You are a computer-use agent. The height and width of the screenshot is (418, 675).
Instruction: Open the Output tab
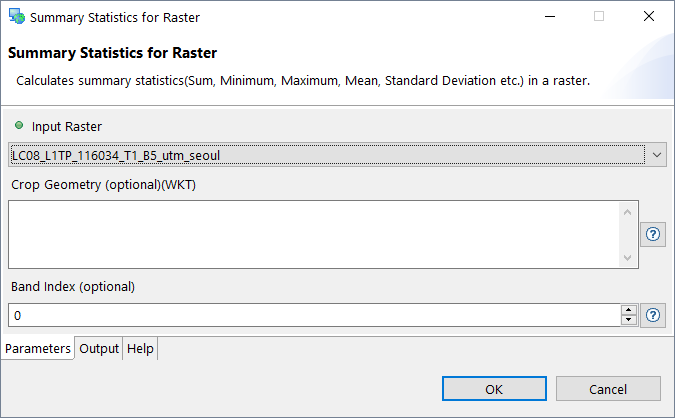99,348
